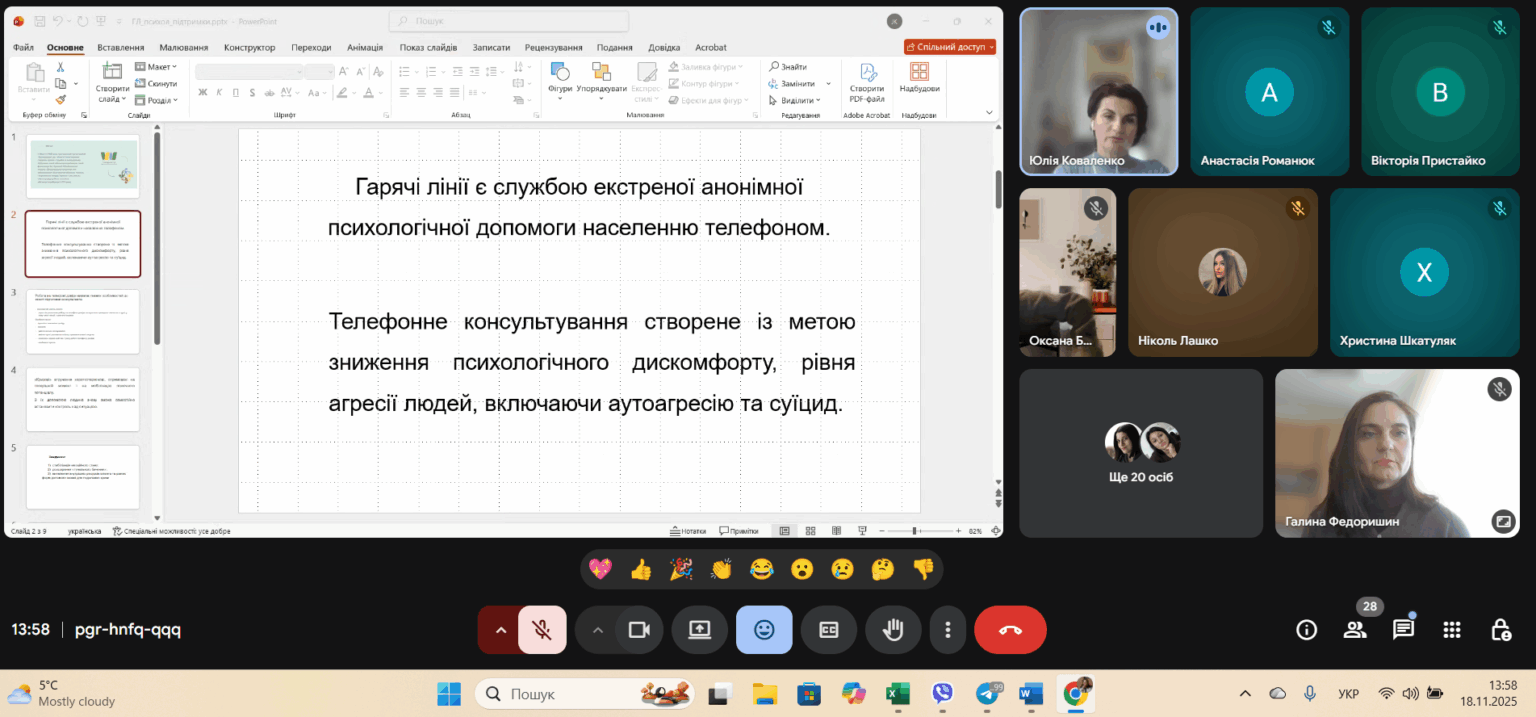
Task: Expand video settings arrow beside camera
Action: click(598, 630)
